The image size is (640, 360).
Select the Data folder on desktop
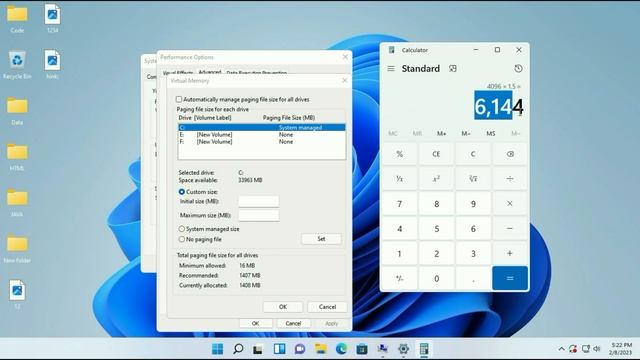pos(17,111)
